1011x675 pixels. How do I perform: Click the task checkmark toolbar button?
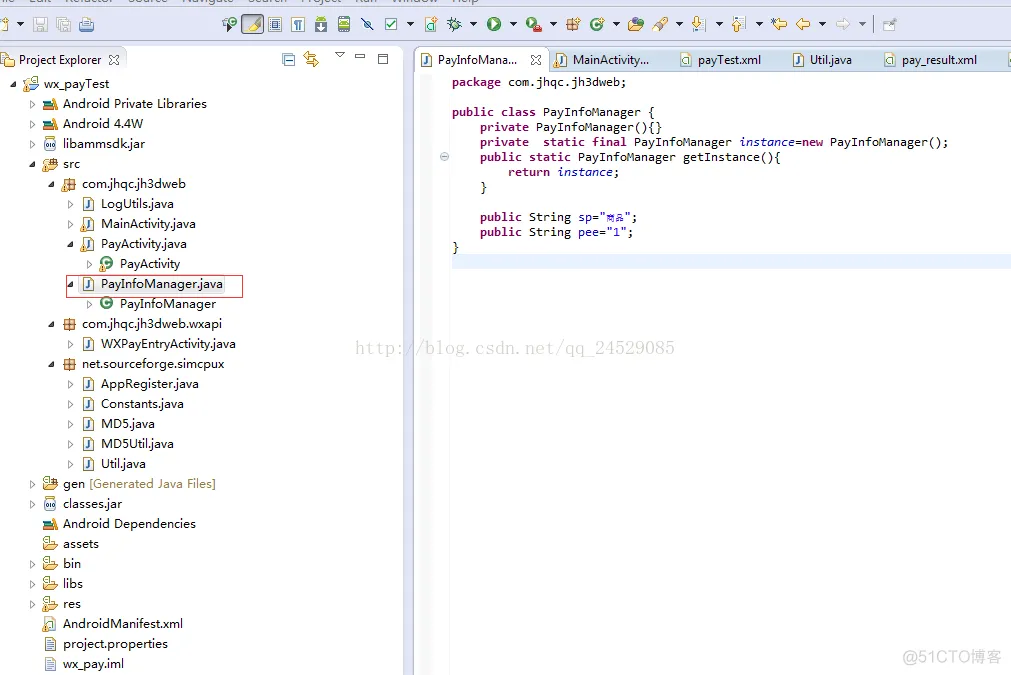point(391,24)
